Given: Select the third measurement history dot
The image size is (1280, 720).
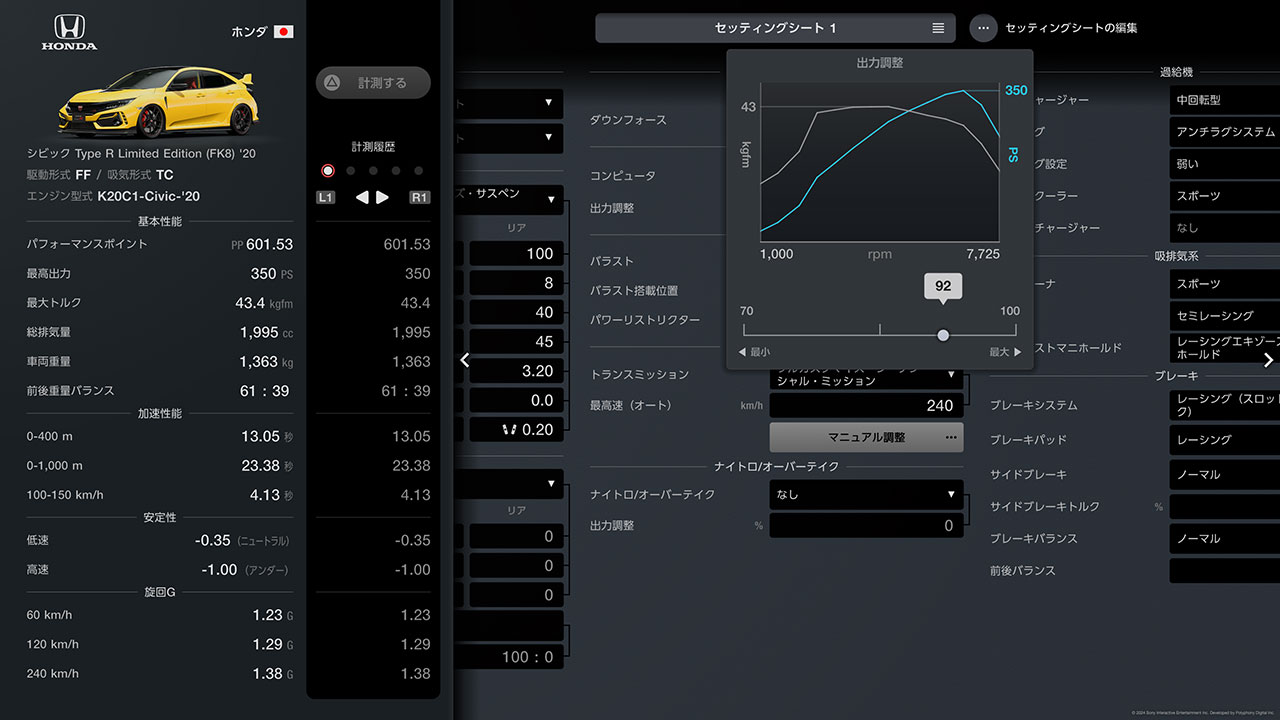Looking at the screenshot, I should pos(373,171).
